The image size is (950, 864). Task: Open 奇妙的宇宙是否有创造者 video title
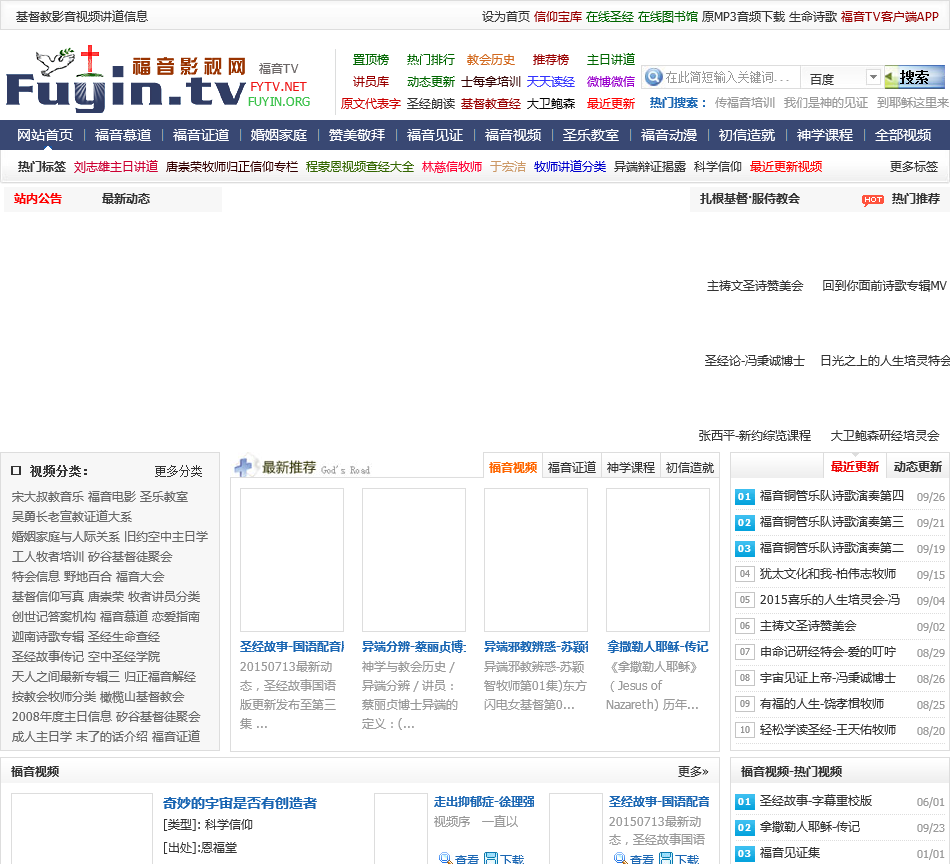pyautogui.click(x=240, y=803)
